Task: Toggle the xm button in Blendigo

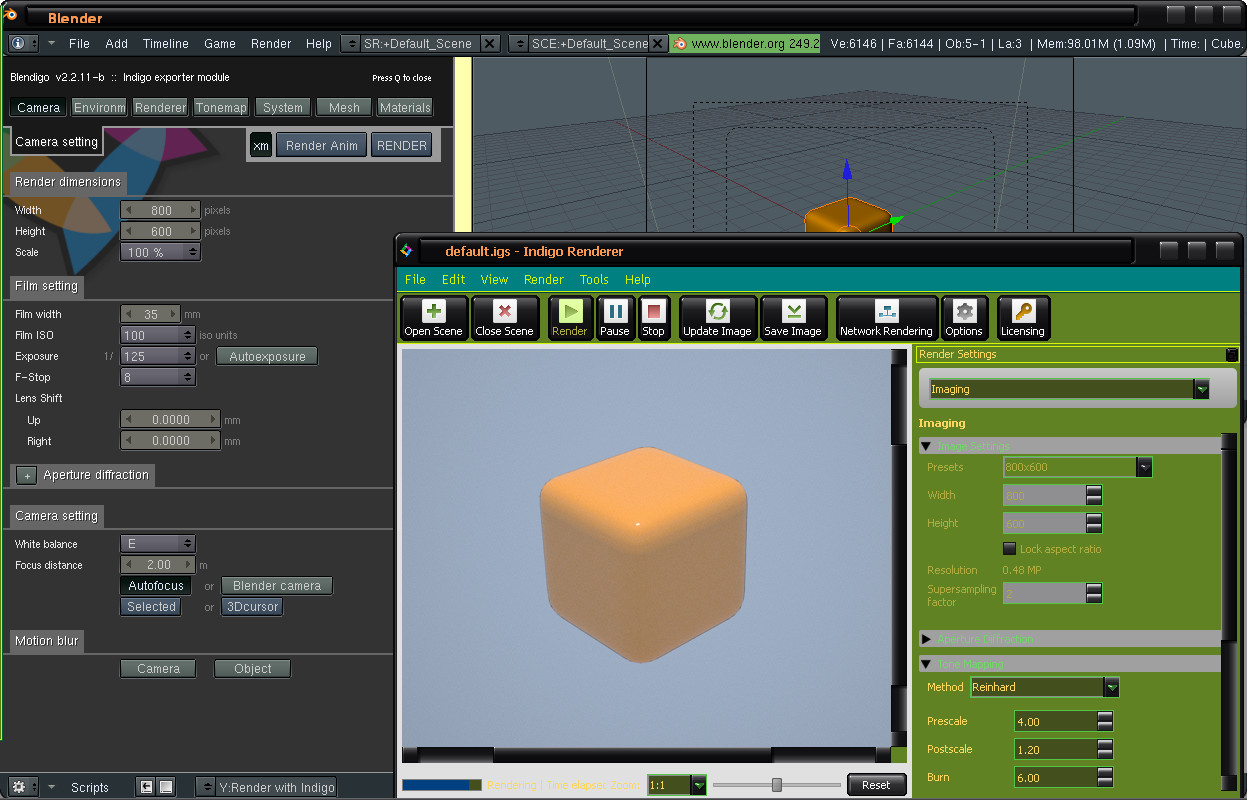Action: click(x=260, y=145)
